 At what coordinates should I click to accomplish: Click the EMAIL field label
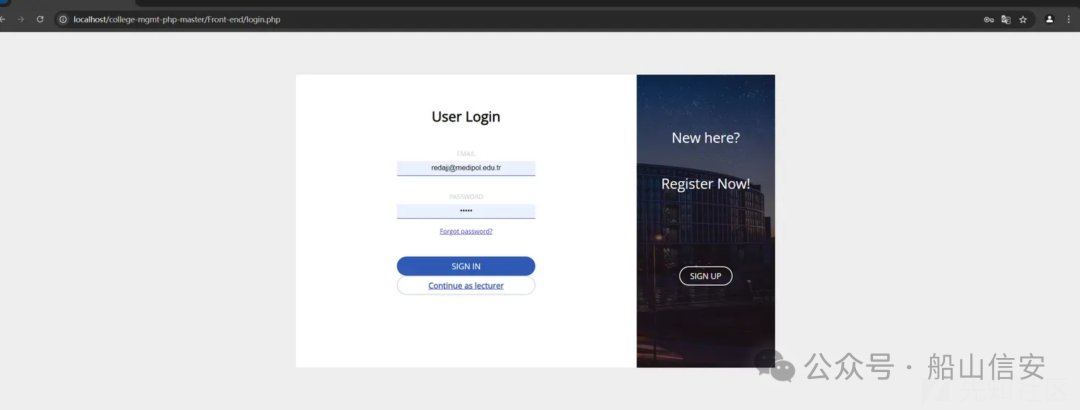coord(466,154)
